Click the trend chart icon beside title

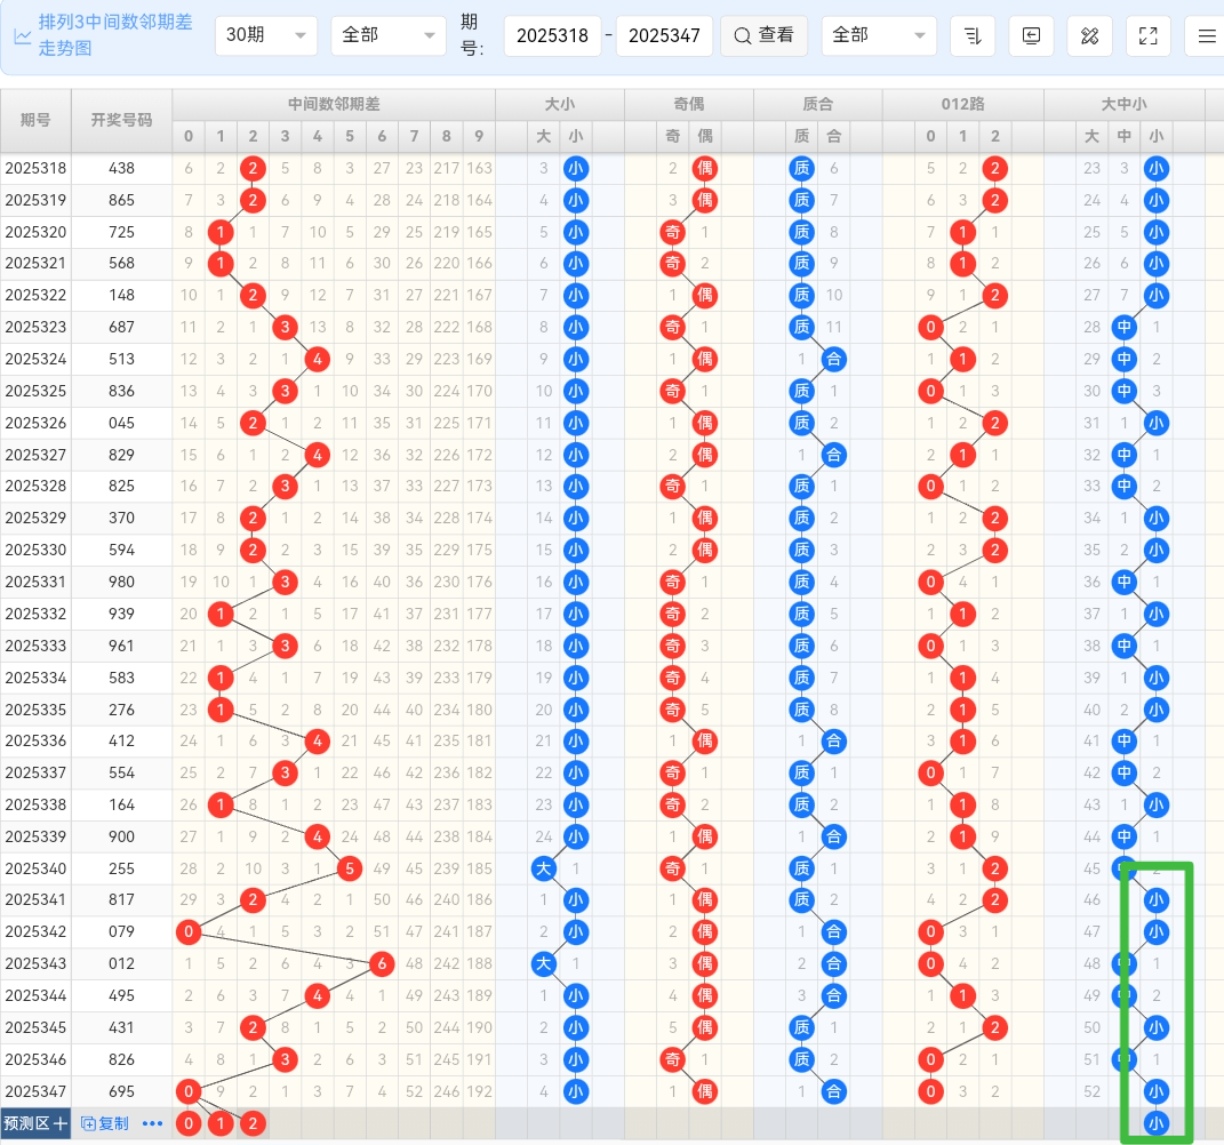(x=22, y=36)
